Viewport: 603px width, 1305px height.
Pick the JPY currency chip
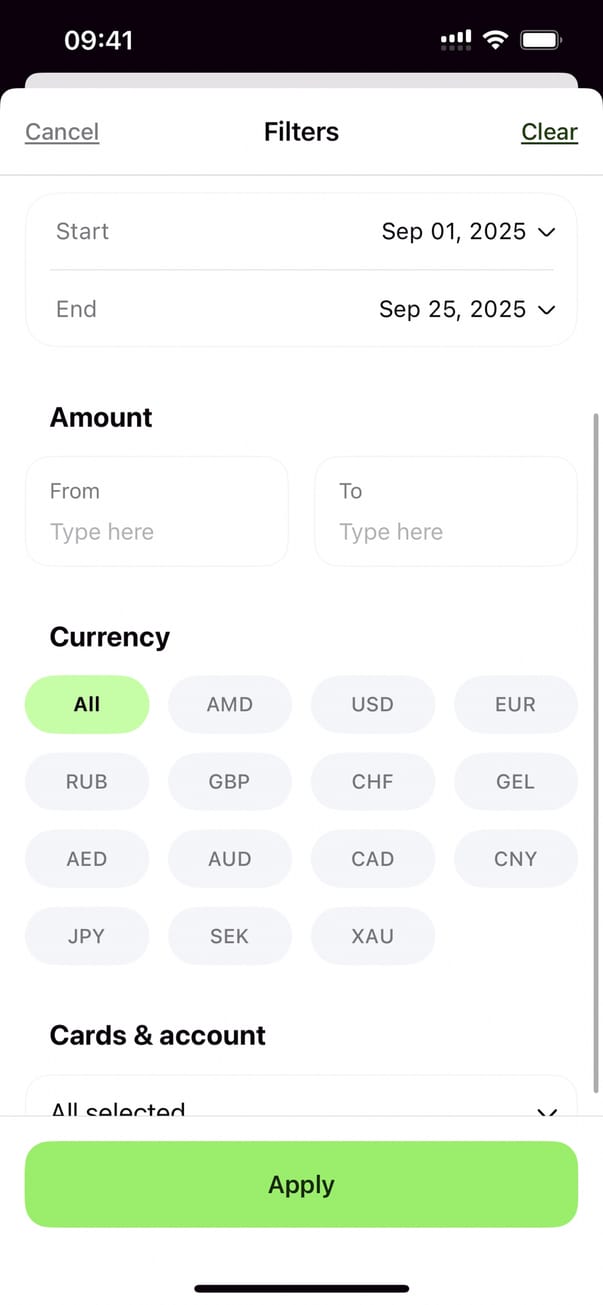coord(87,937)
